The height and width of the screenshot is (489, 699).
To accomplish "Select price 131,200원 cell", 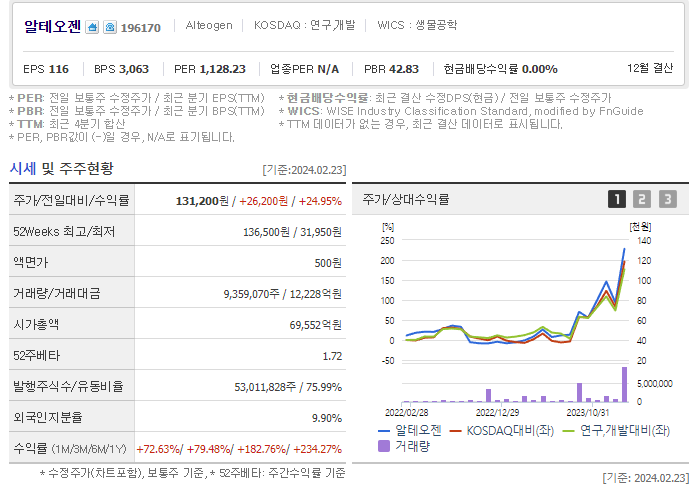I will click(202, 201).
